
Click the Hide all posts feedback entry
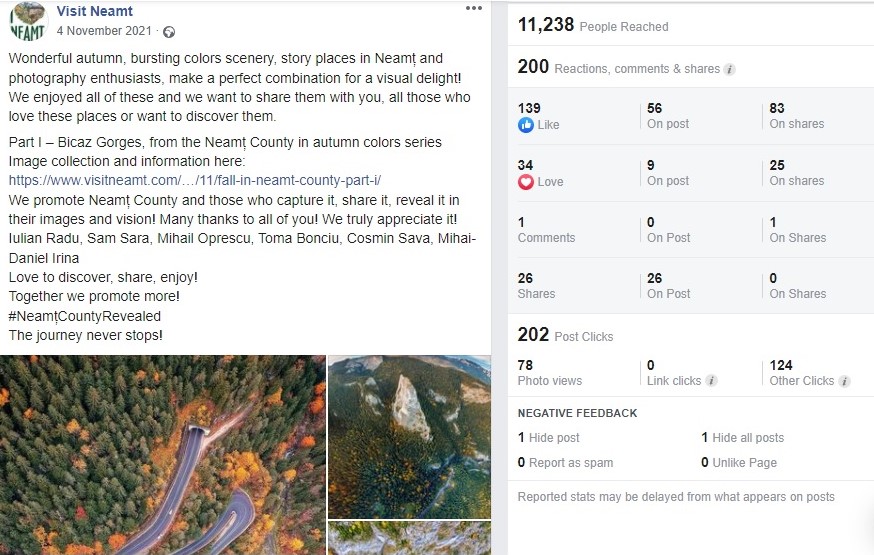pyautogui.click(x=742, y=438)
